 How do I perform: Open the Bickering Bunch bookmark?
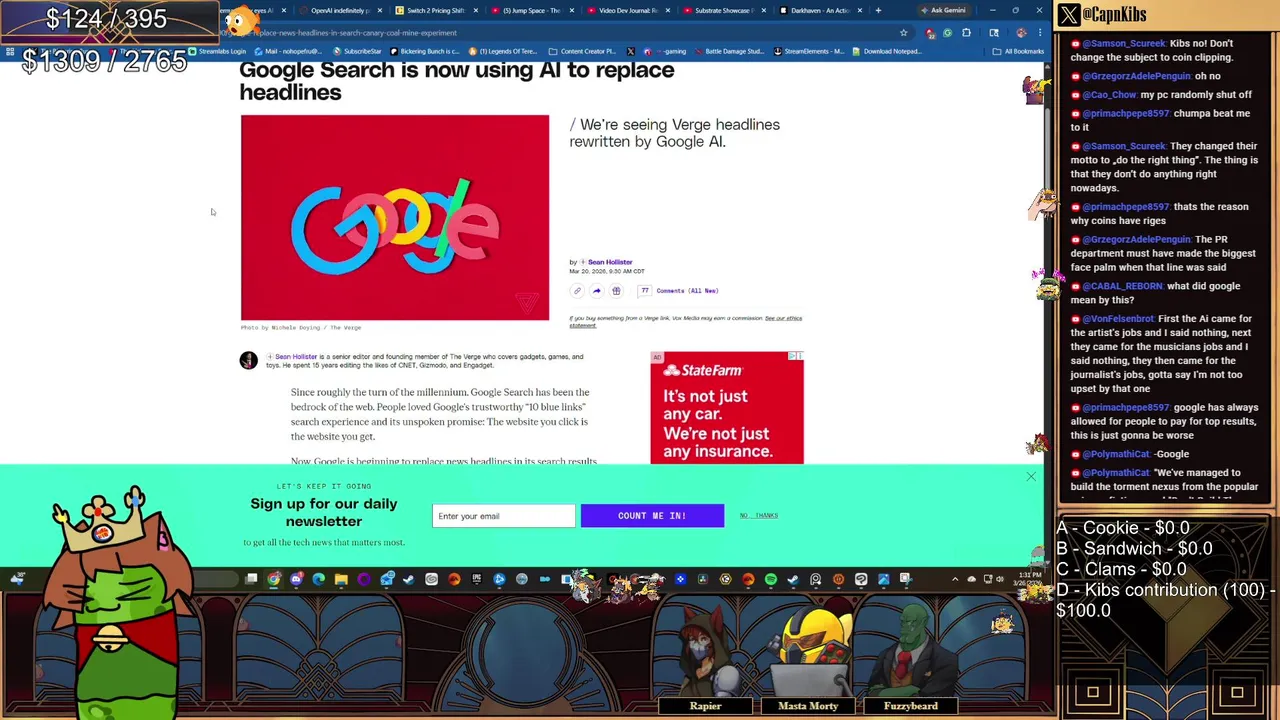(x=425, y=51)
